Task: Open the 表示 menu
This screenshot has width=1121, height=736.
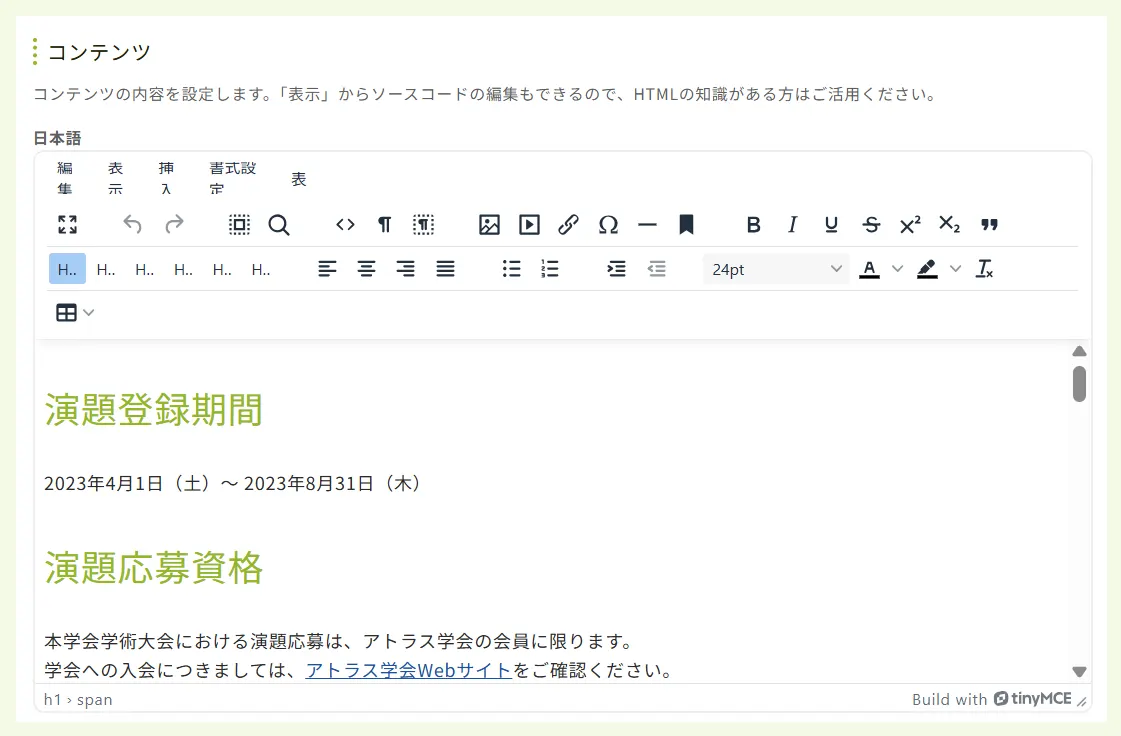Action: (115, 176)
